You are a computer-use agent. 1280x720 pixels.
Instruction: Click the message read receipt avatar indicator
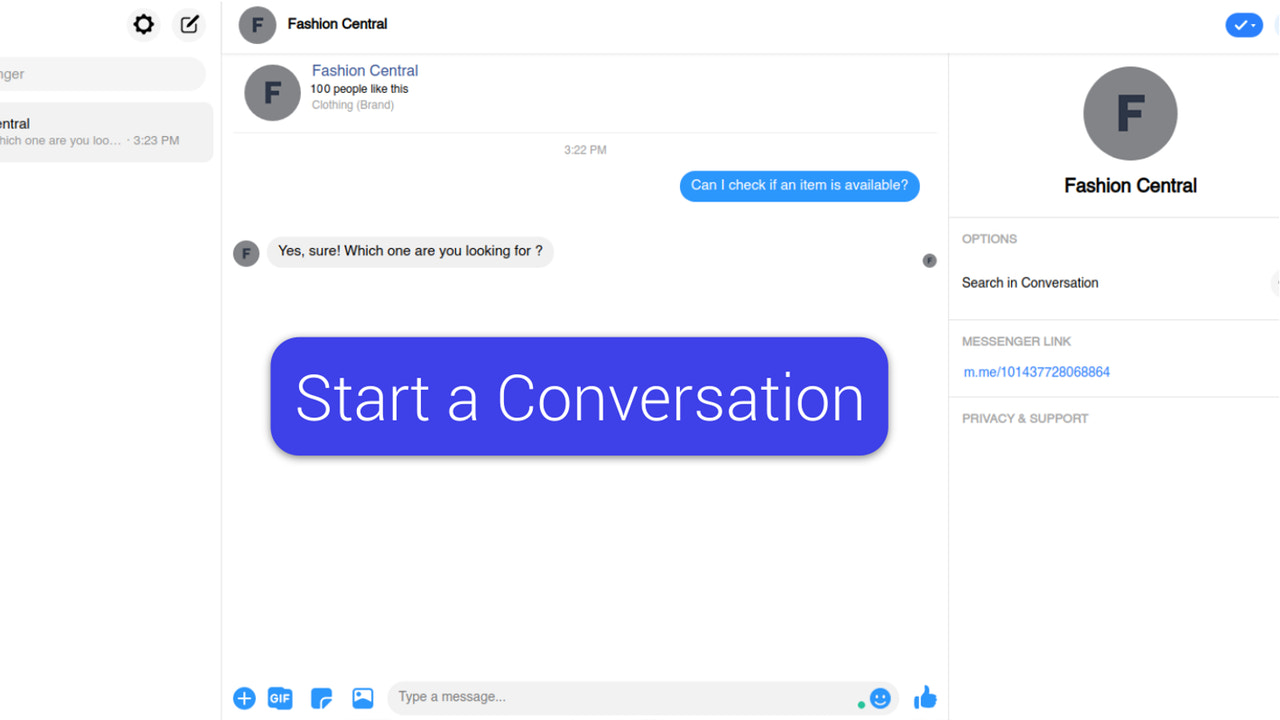click(x=929, y=261)
